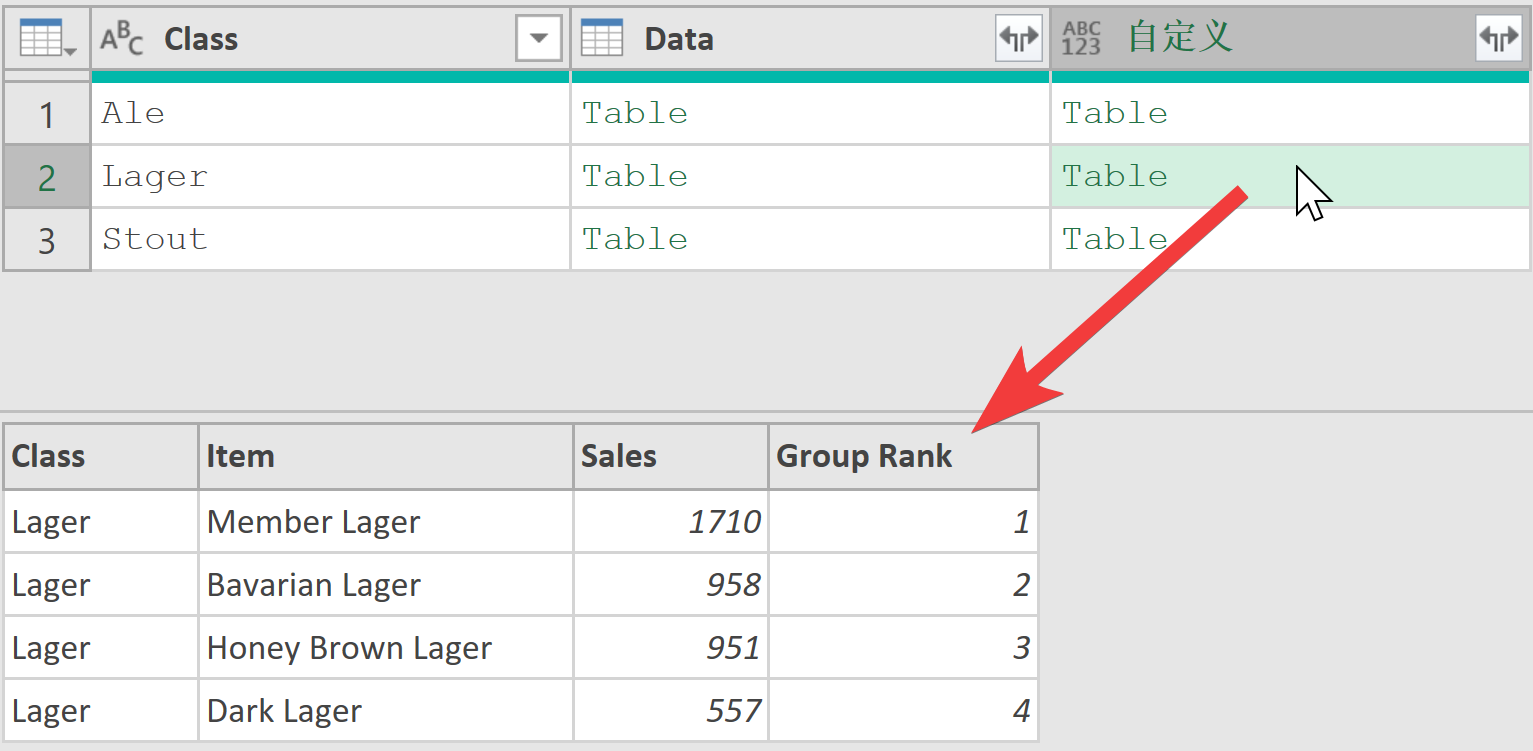1533x751 pixels.
Task: Open the Table link in Lager's Data cell
Action: [x=635, y=176]
